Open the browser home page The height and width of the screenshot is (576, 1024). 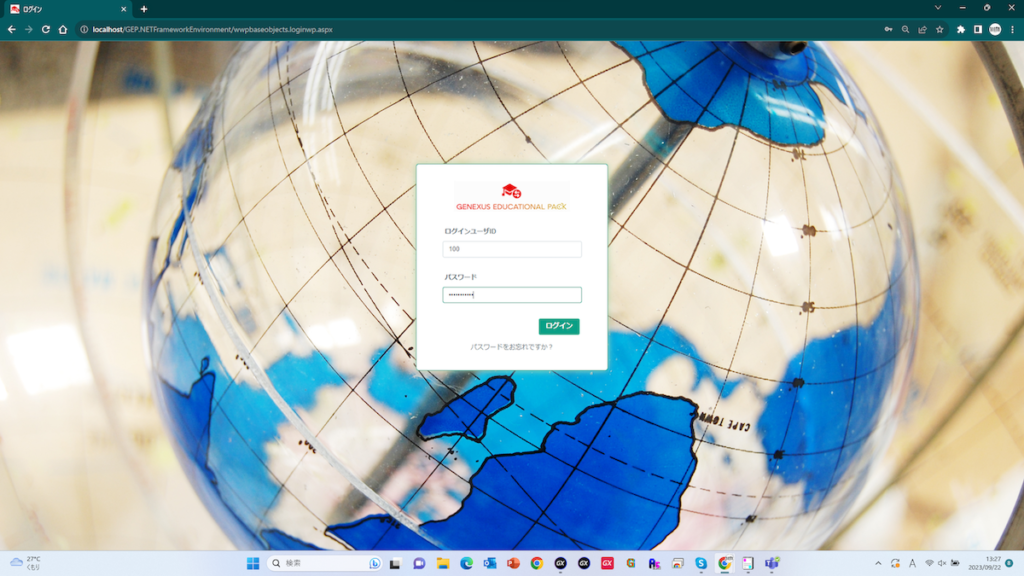[x=63, y=29]
